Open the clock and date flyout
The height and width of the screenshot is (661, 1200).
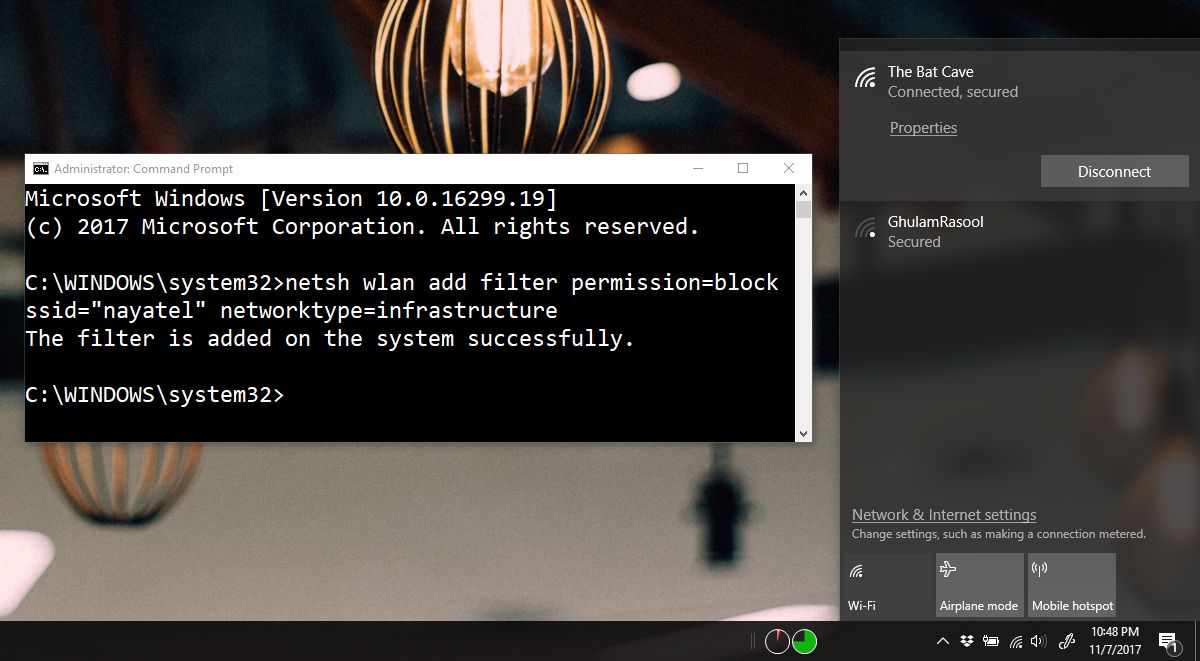pos(1114,641)
